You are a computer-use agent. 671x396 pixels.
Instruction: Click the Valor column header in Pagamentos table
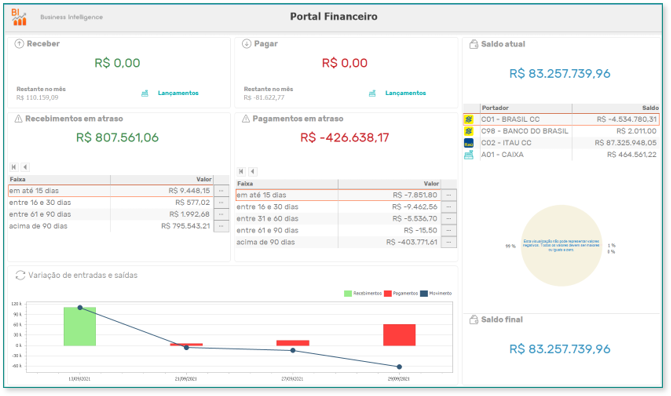coord(389,184)
